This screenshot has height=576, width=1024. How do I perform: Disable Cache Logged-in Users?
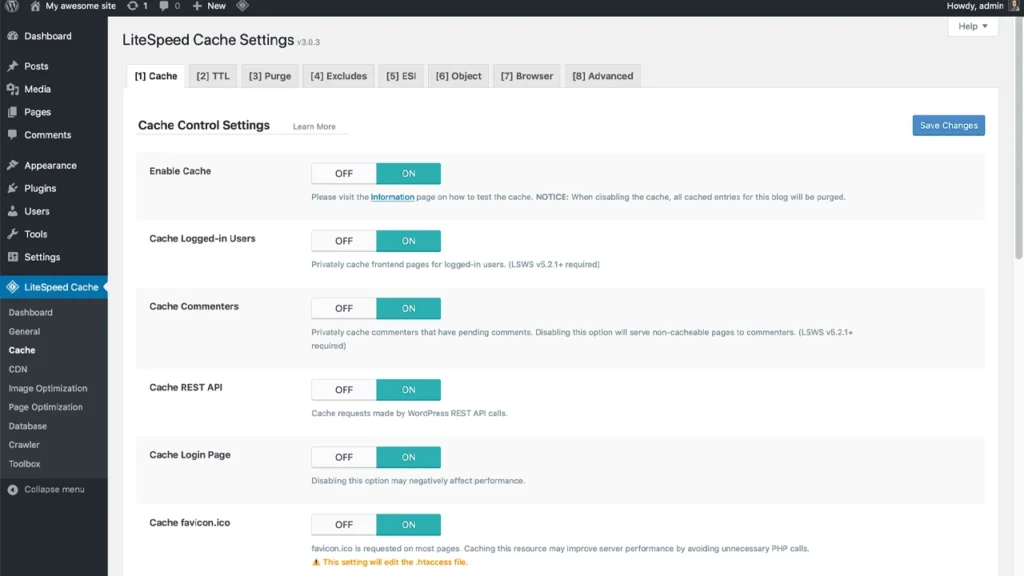tap(343, 240)
